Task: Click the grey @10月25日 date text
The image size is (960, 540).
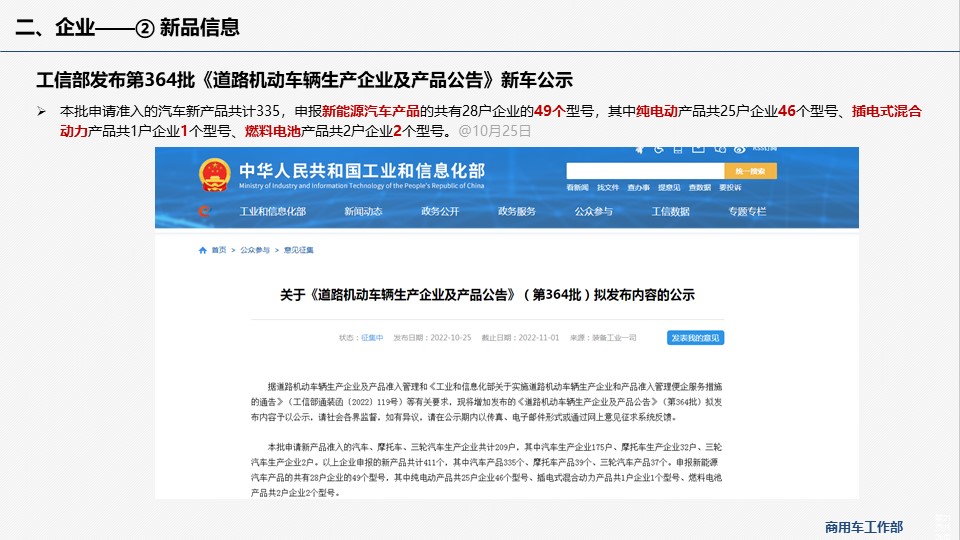Action: pyautogui.click(x=495, y=131)
